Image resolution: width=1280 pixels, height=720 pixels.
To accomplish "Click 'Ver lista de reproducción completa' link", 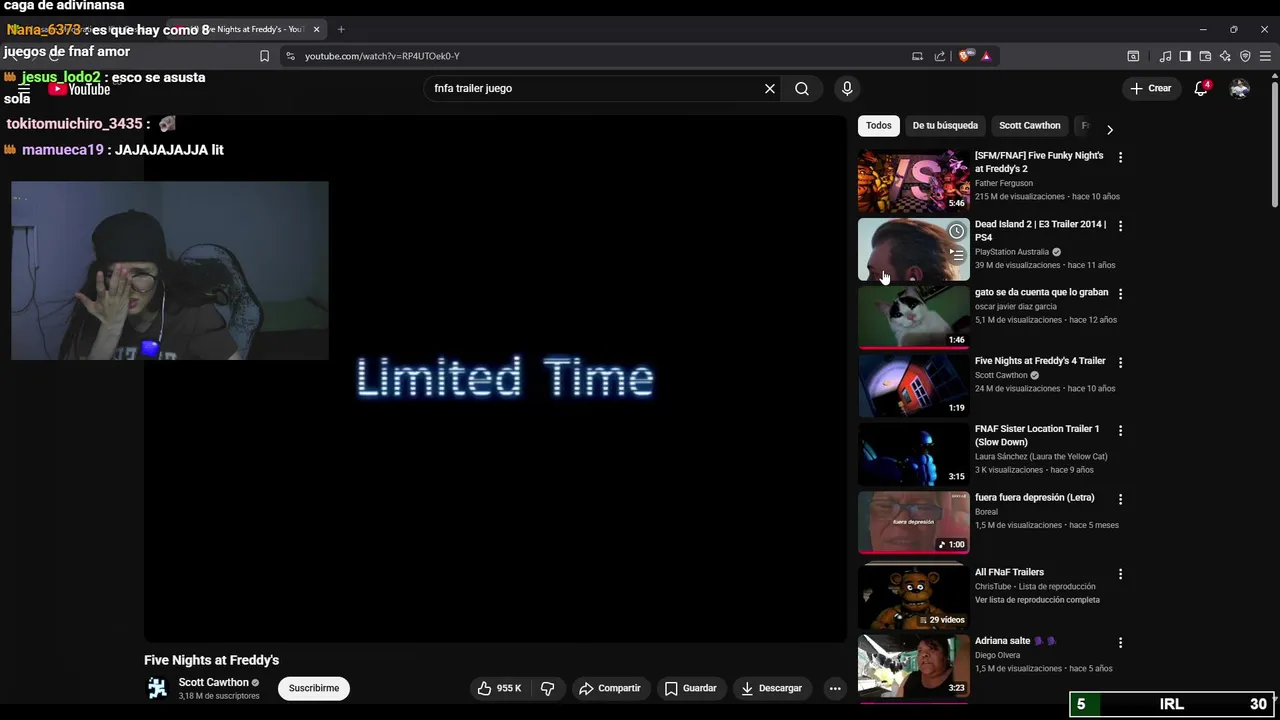I will 1037,600.
